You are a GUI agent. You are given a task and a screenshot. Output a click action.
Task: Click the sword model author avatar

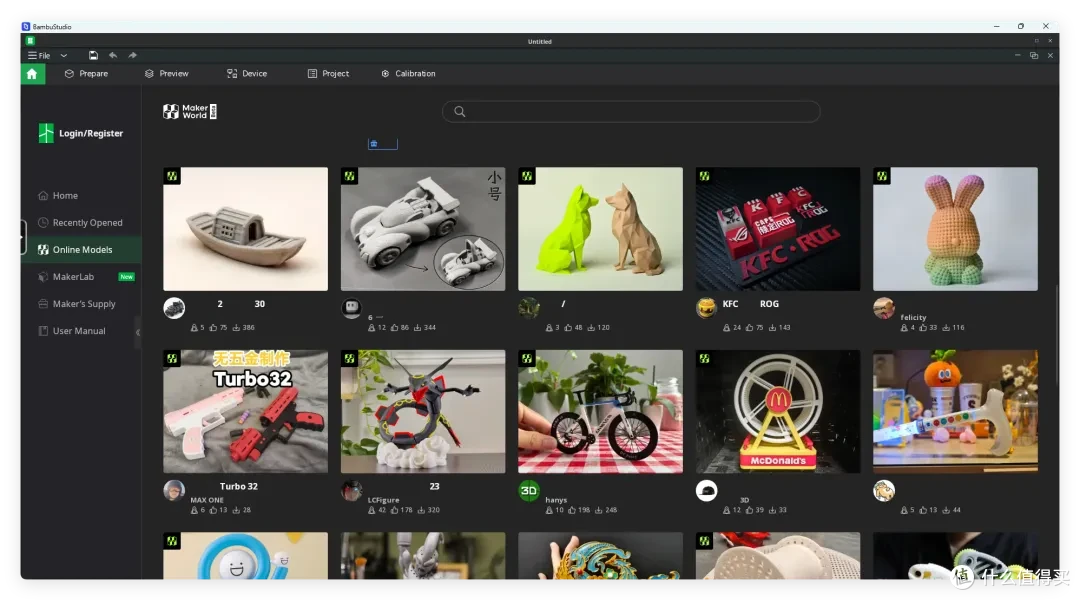coord(884,490)
